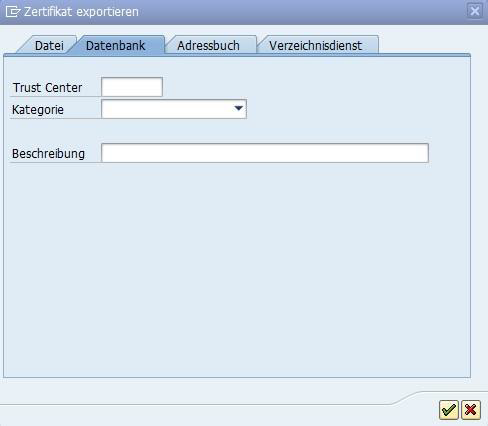Click the Kategorie label
Viewport: 488px width, 426px height.
(38, 110)
